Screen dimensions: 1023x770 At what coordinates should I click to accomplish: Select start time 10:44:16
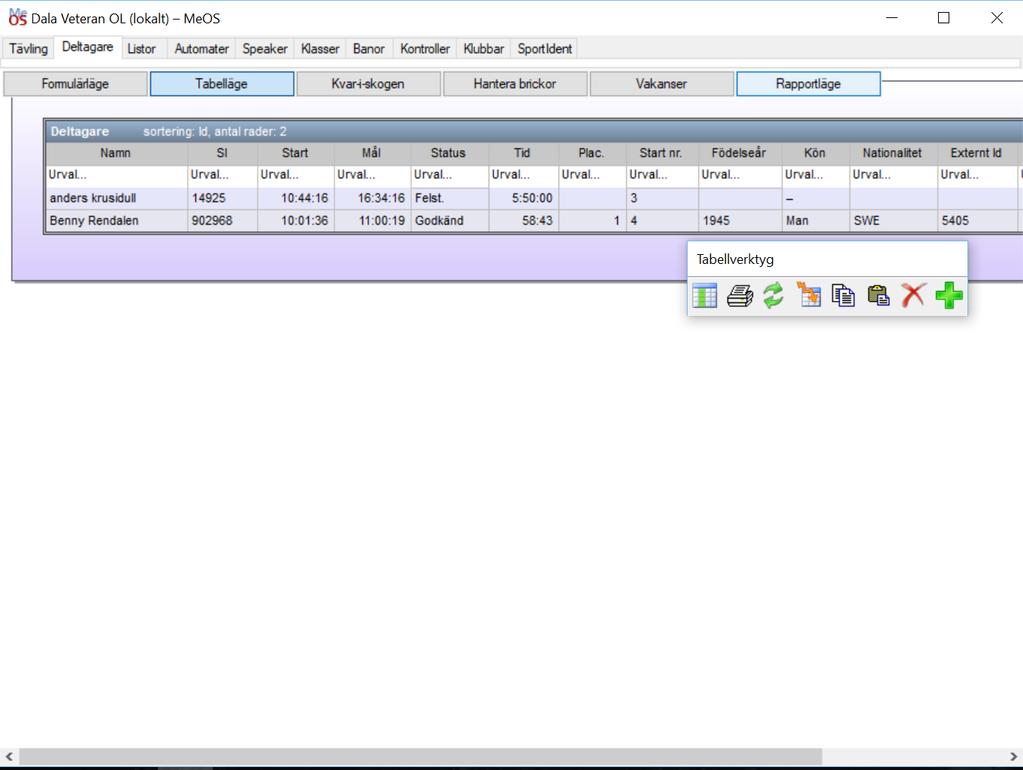tap(296, 198)
